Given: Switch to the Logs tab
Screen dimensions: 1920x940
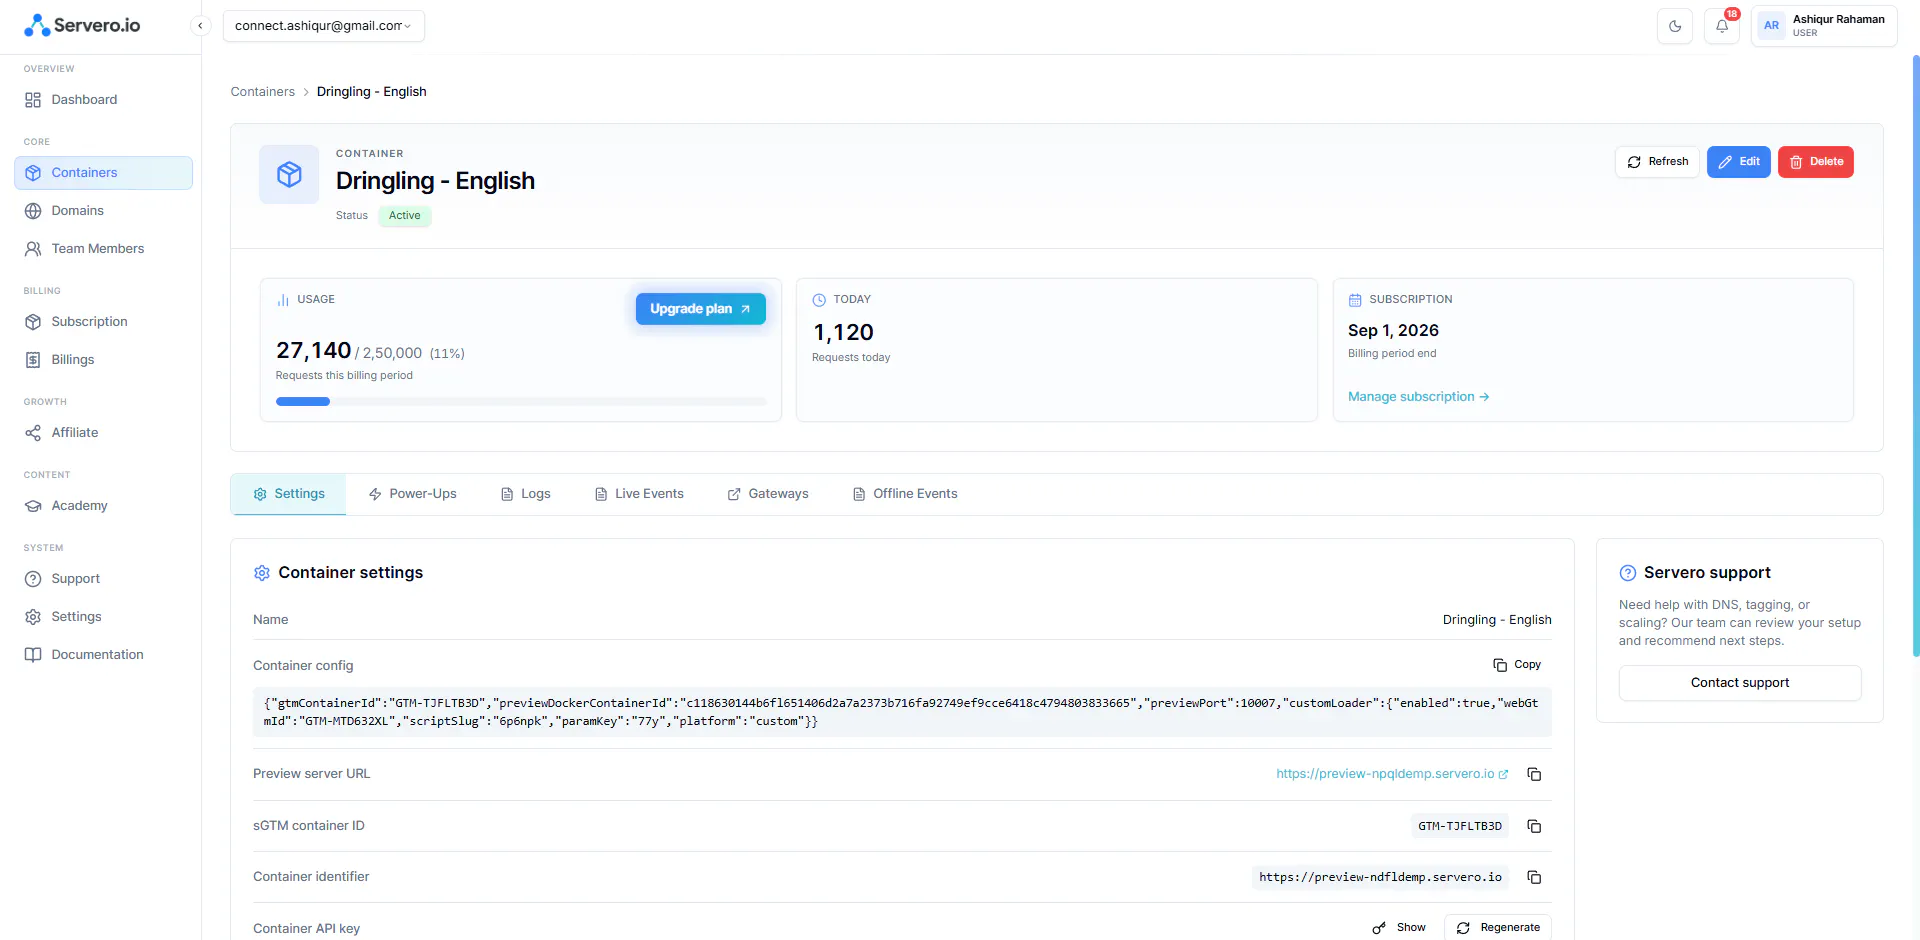Looking at the screenshot, I should coord(526,494).
